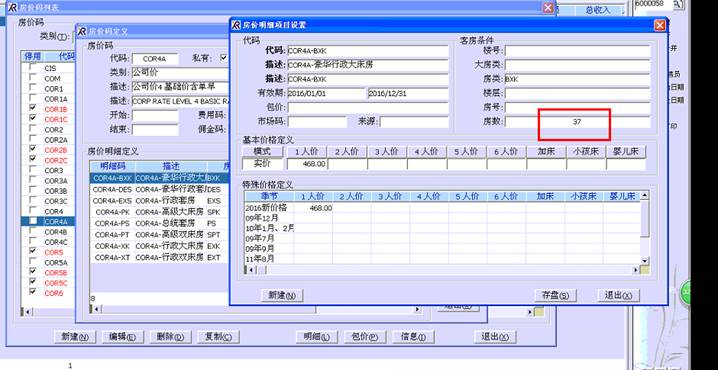The width and height of the screenshot is (718, 370).
Task: Click the 结束 field in 房价码定义
Action: pyautogui.click(x=155, y=130)
